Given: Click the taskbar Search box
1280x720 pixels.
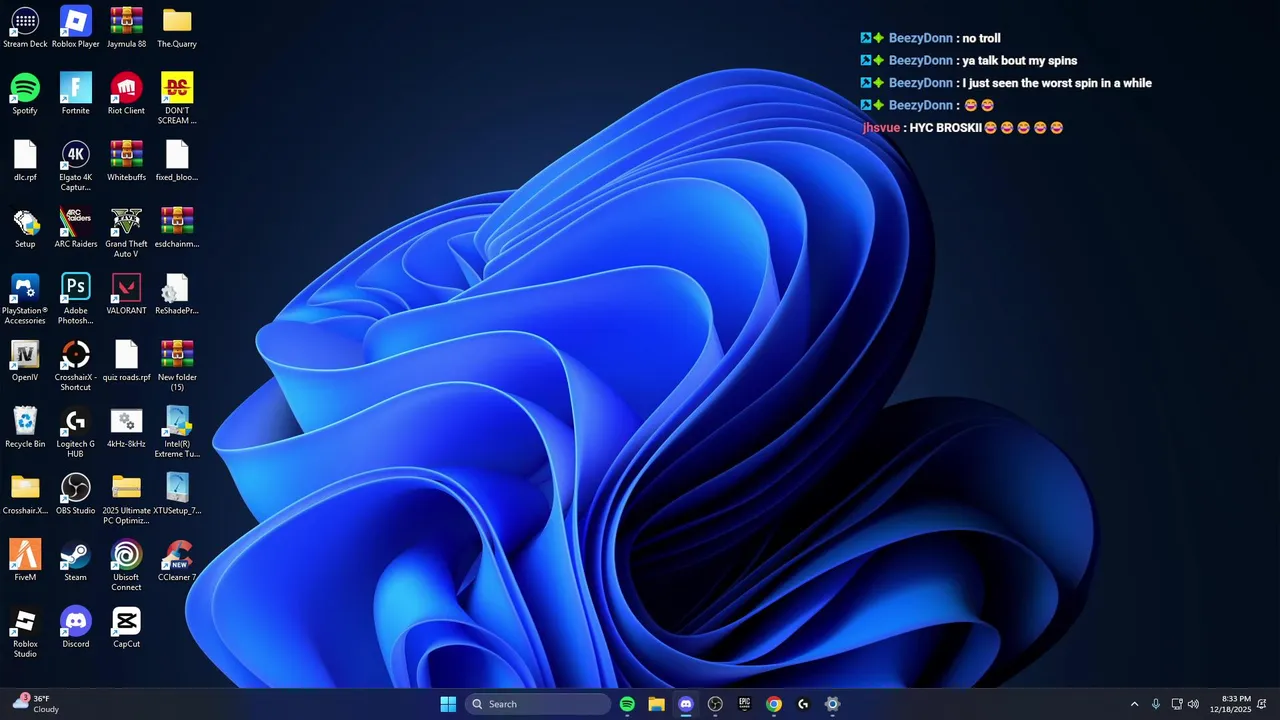Looking at the screenshot, I should point(538,704).
